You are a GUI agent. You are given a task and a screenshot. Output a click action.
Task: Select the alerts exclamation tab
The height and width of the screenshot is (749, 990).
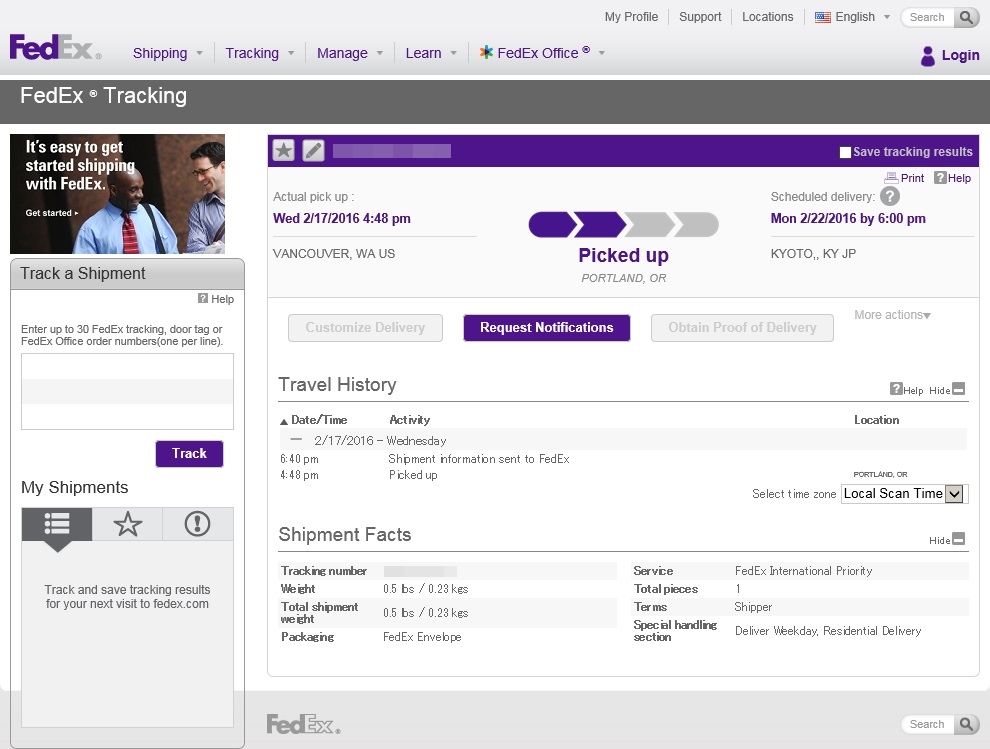[x=198, y=524]
